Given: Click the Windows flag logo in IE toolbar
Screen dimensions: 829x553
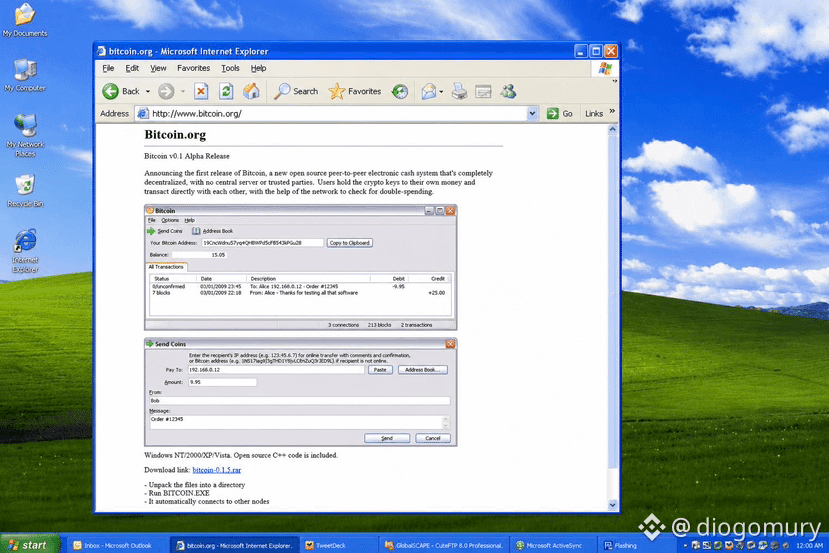Looking at the screenshot, I should point(605,68).
